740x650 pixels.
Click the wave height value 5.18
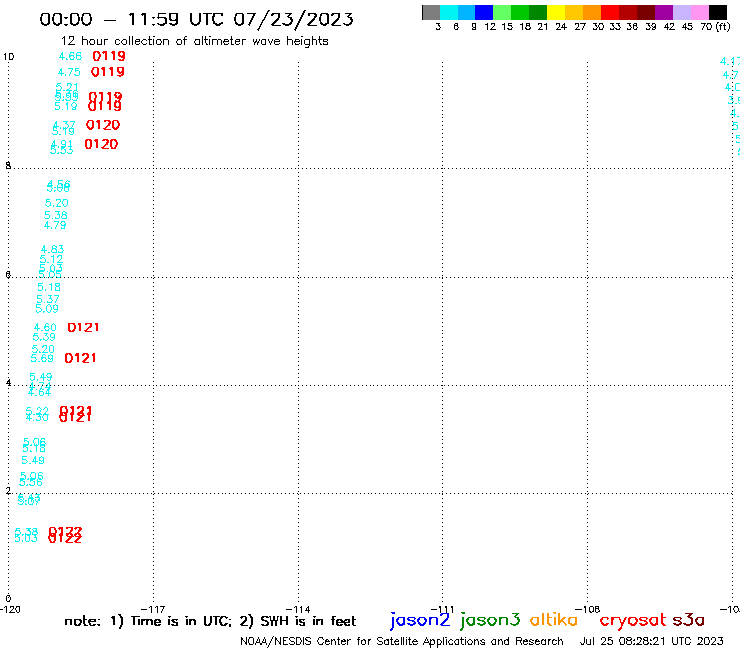[x=49, y=287]
